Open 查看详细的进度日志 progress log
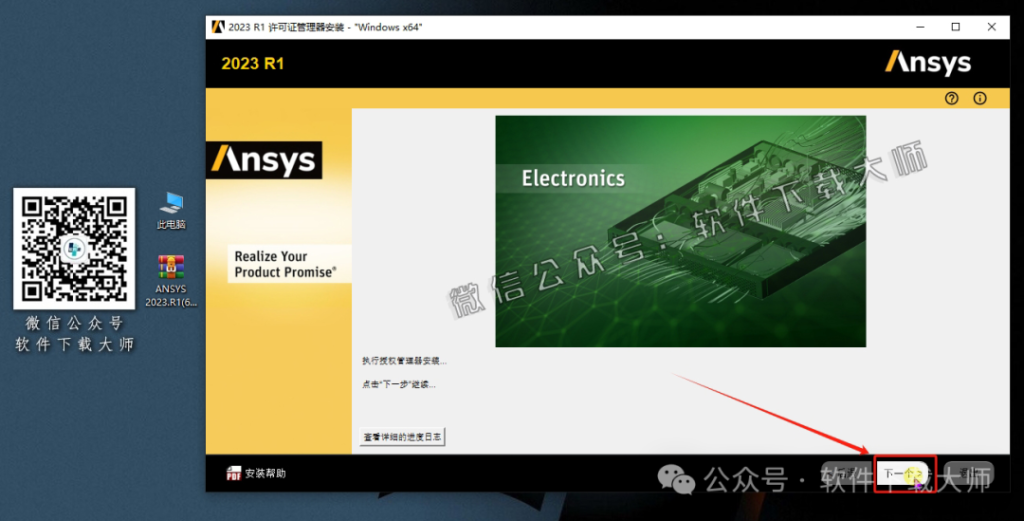 (402, 437)
